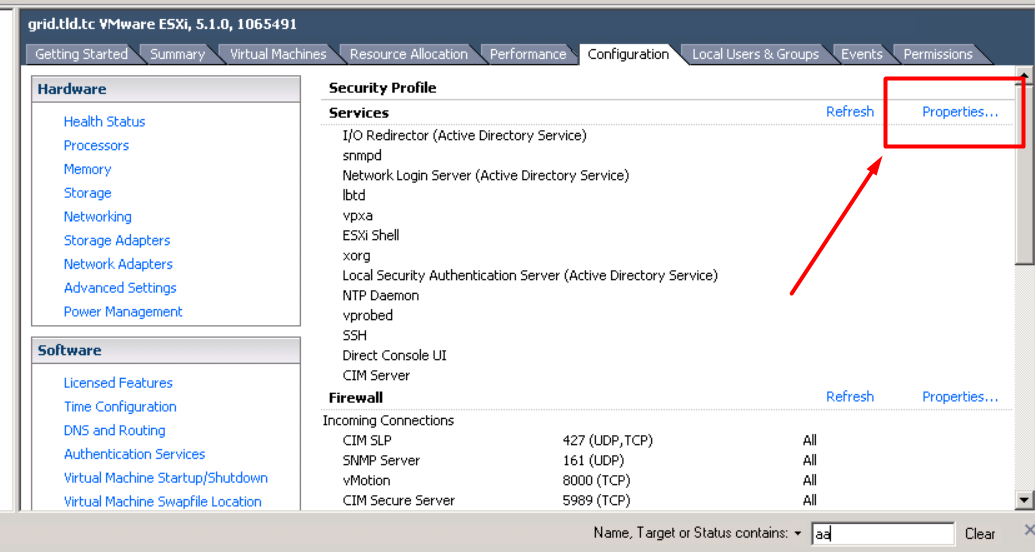The width and height of the screenshot is (1035, 552).
Task: Click the vertical scrollbar thumb
Action: (1024, 173)
